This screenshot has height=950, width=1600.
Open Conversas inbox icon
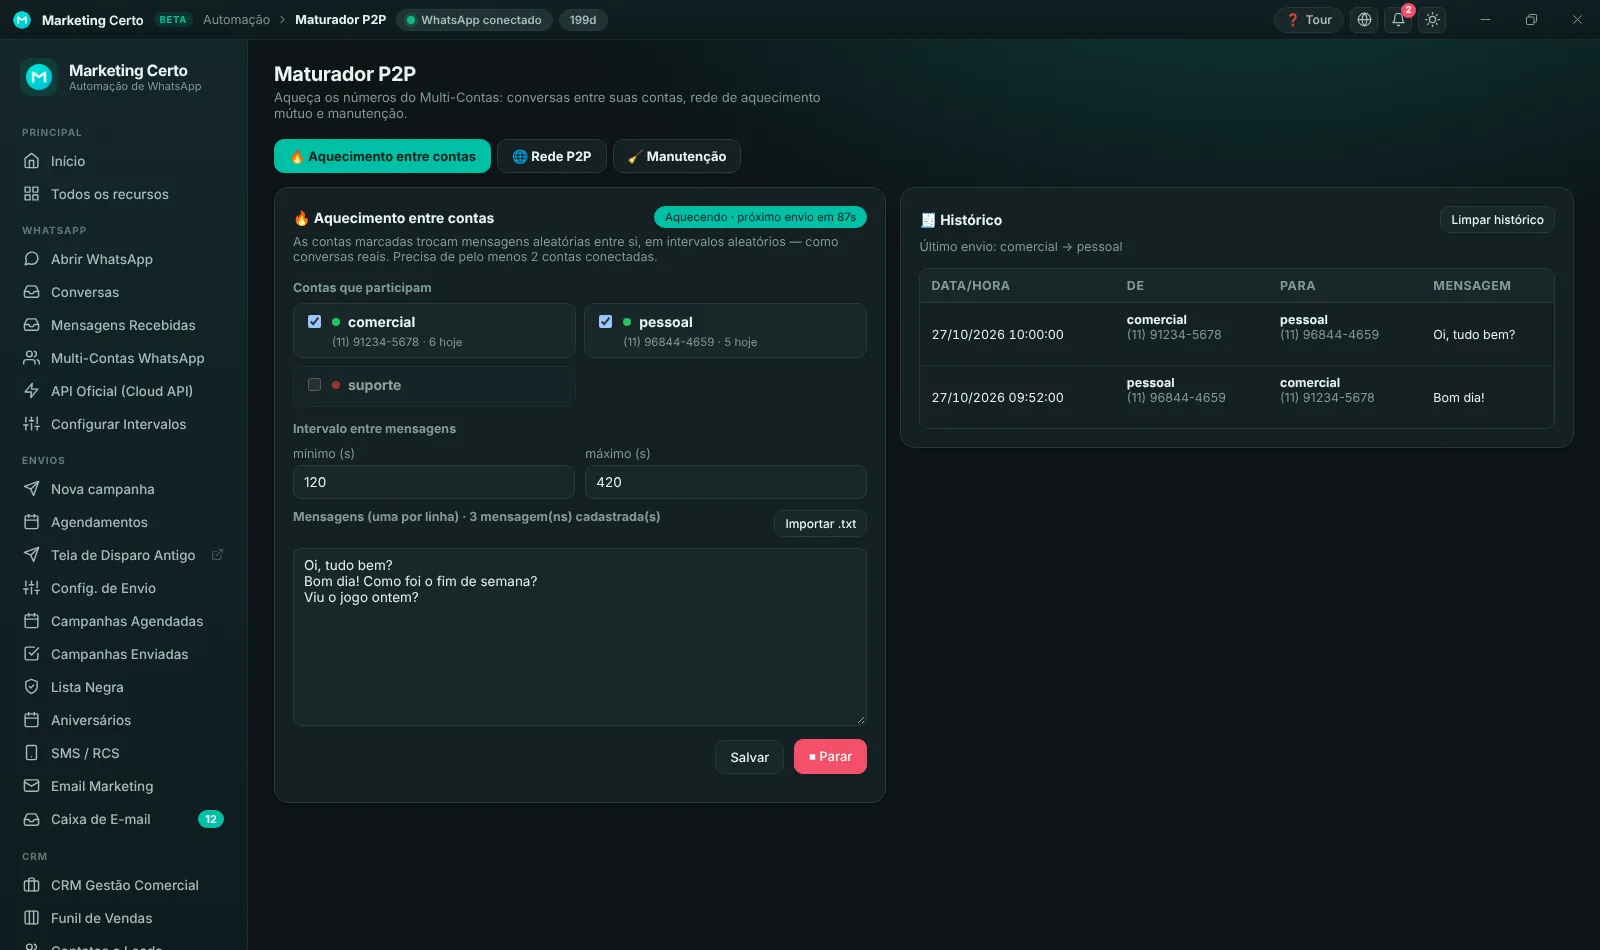[32, 292]
